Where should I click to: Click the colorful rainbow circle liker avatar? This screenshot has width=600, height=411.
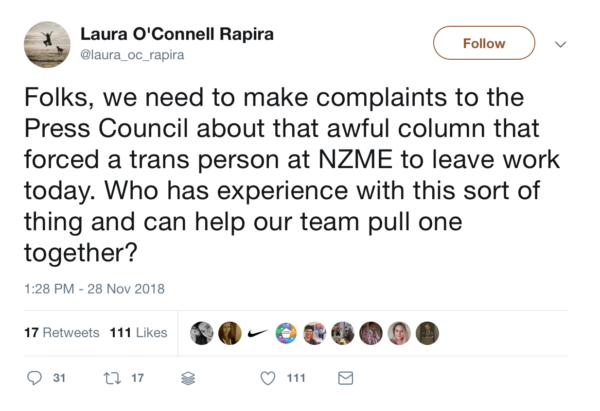(286, 333)
